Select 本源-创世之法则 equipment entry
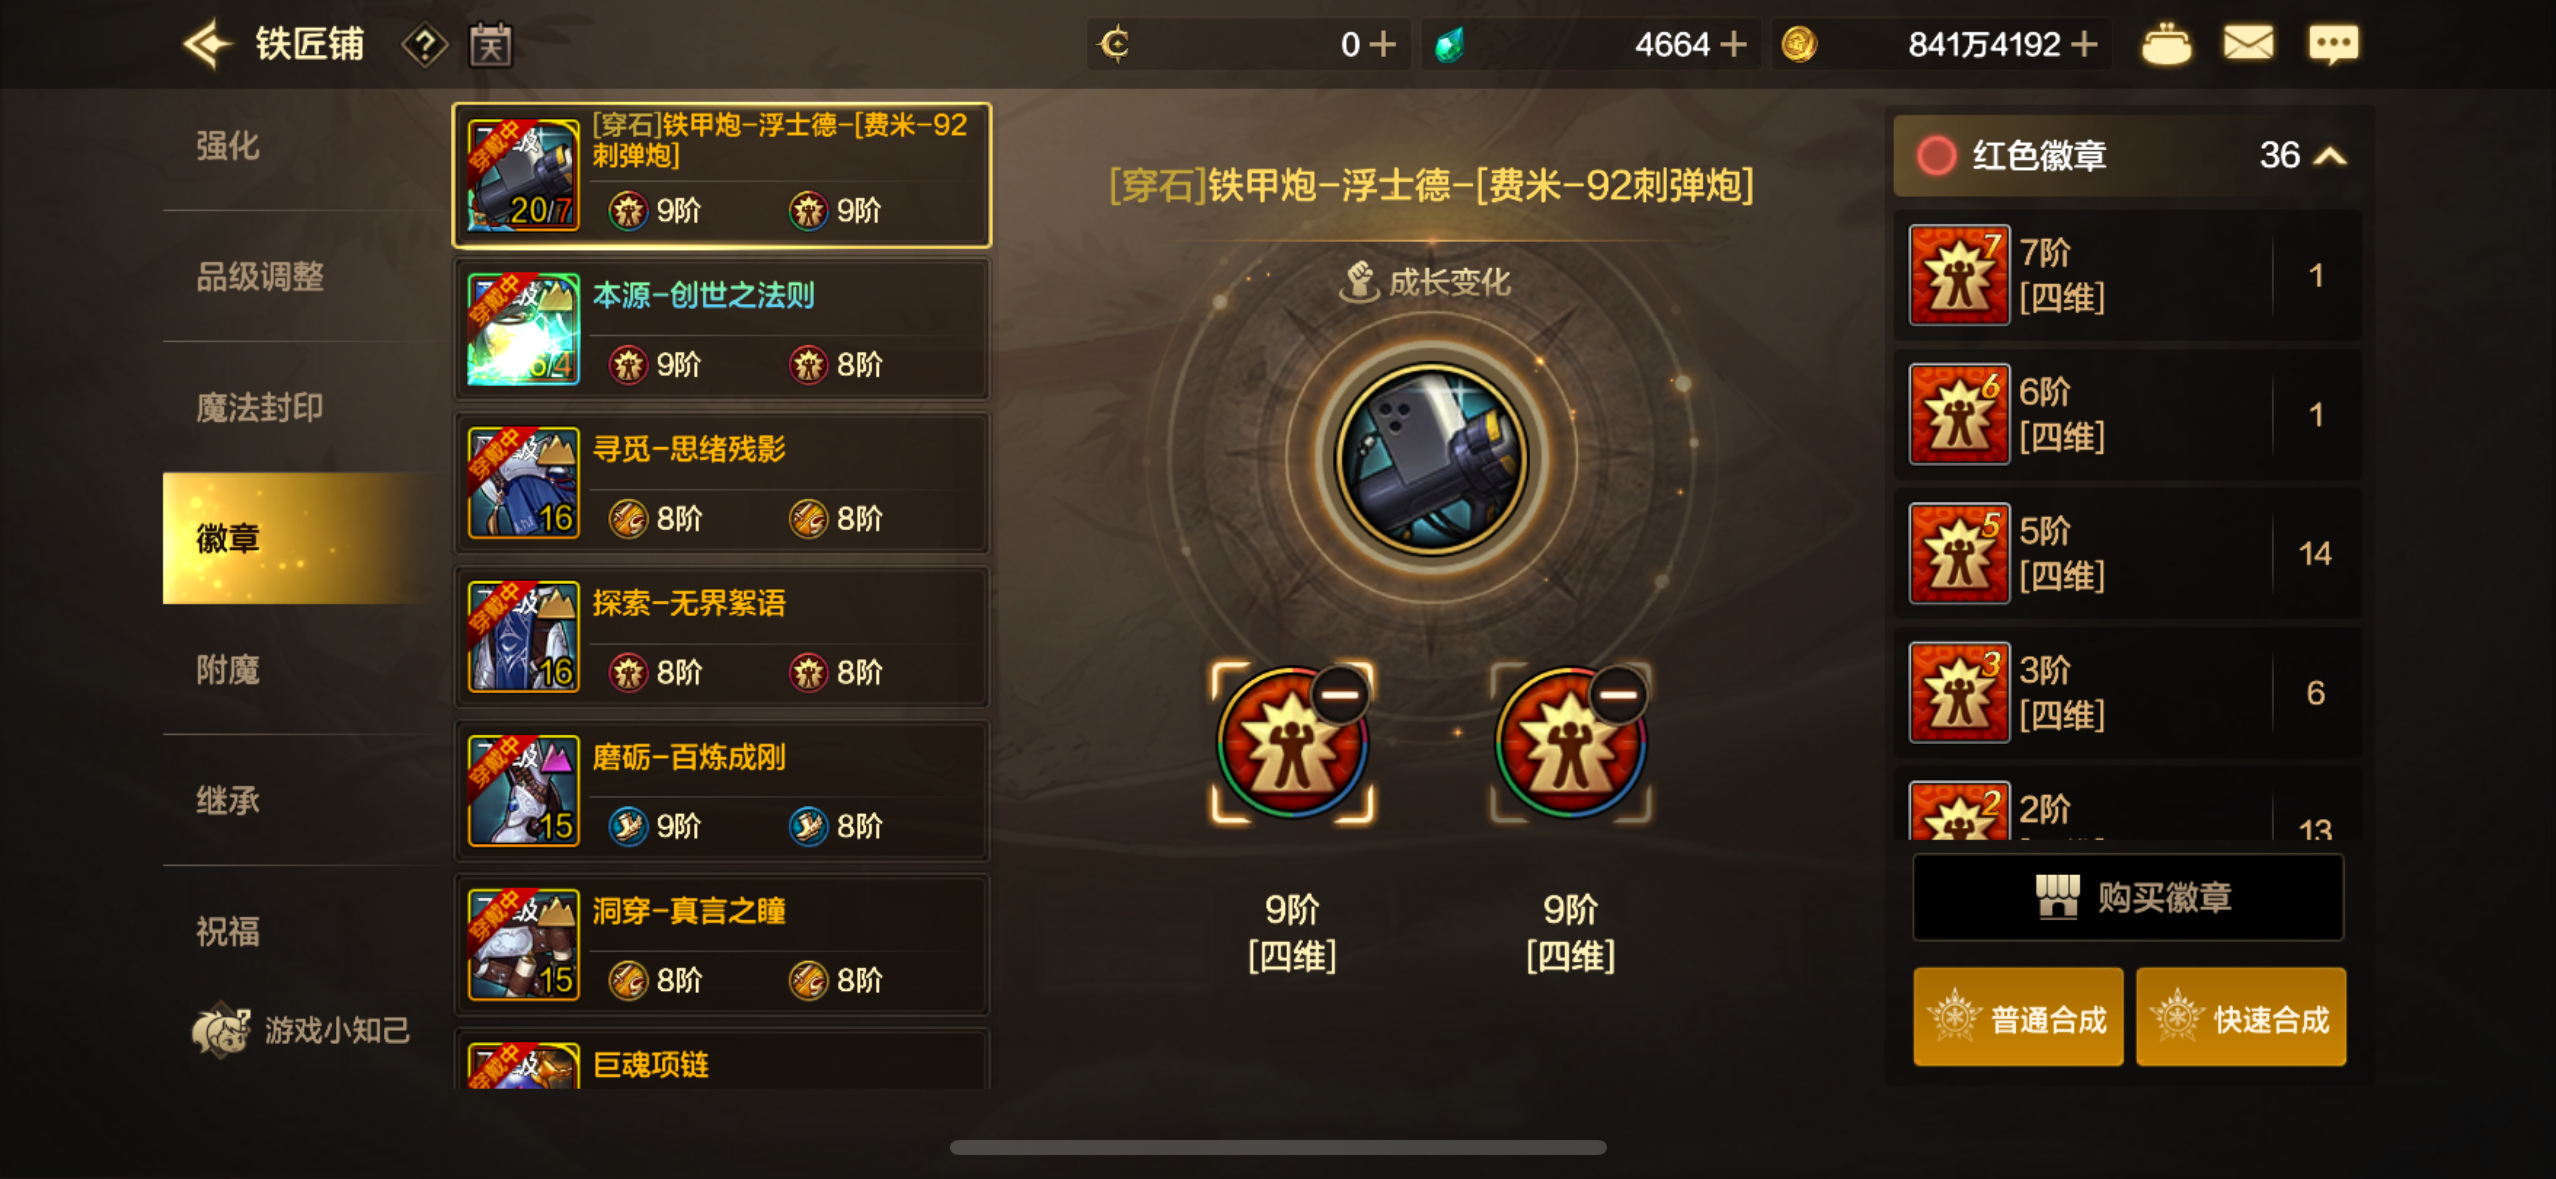The width and height of the screenshot is (2556, 1179). (x=721, y=329)
